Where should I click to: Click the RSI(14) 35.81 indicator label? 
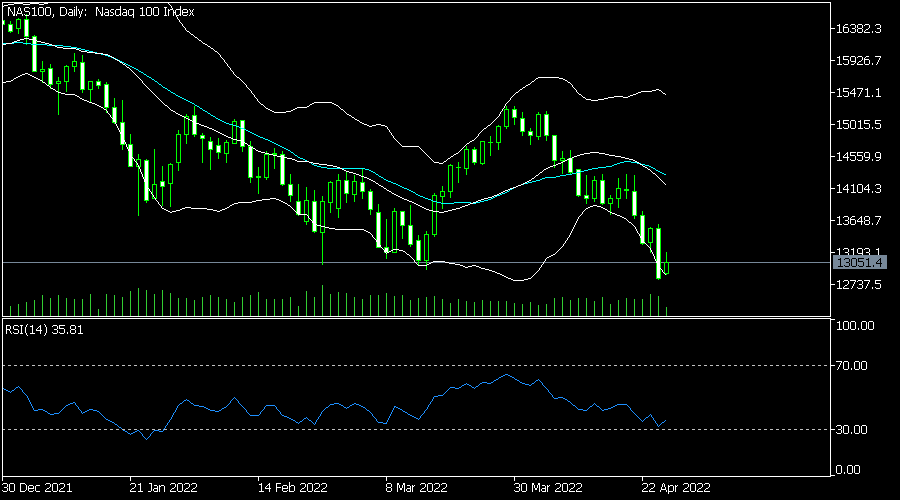(x=44, y=330)
